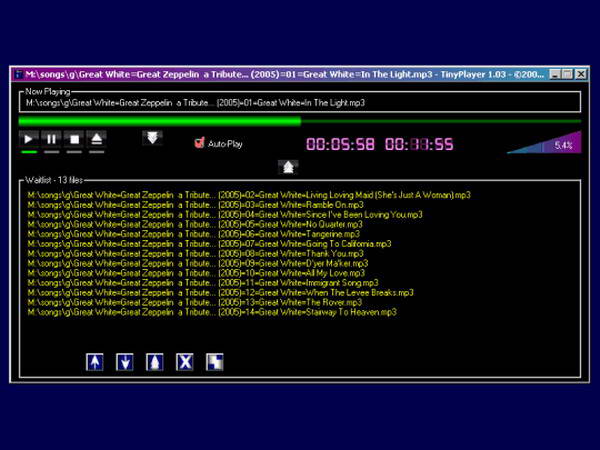Move selected item to top of waitlist
The width and height of the screenshot is (600, 450).
(155, 362)
